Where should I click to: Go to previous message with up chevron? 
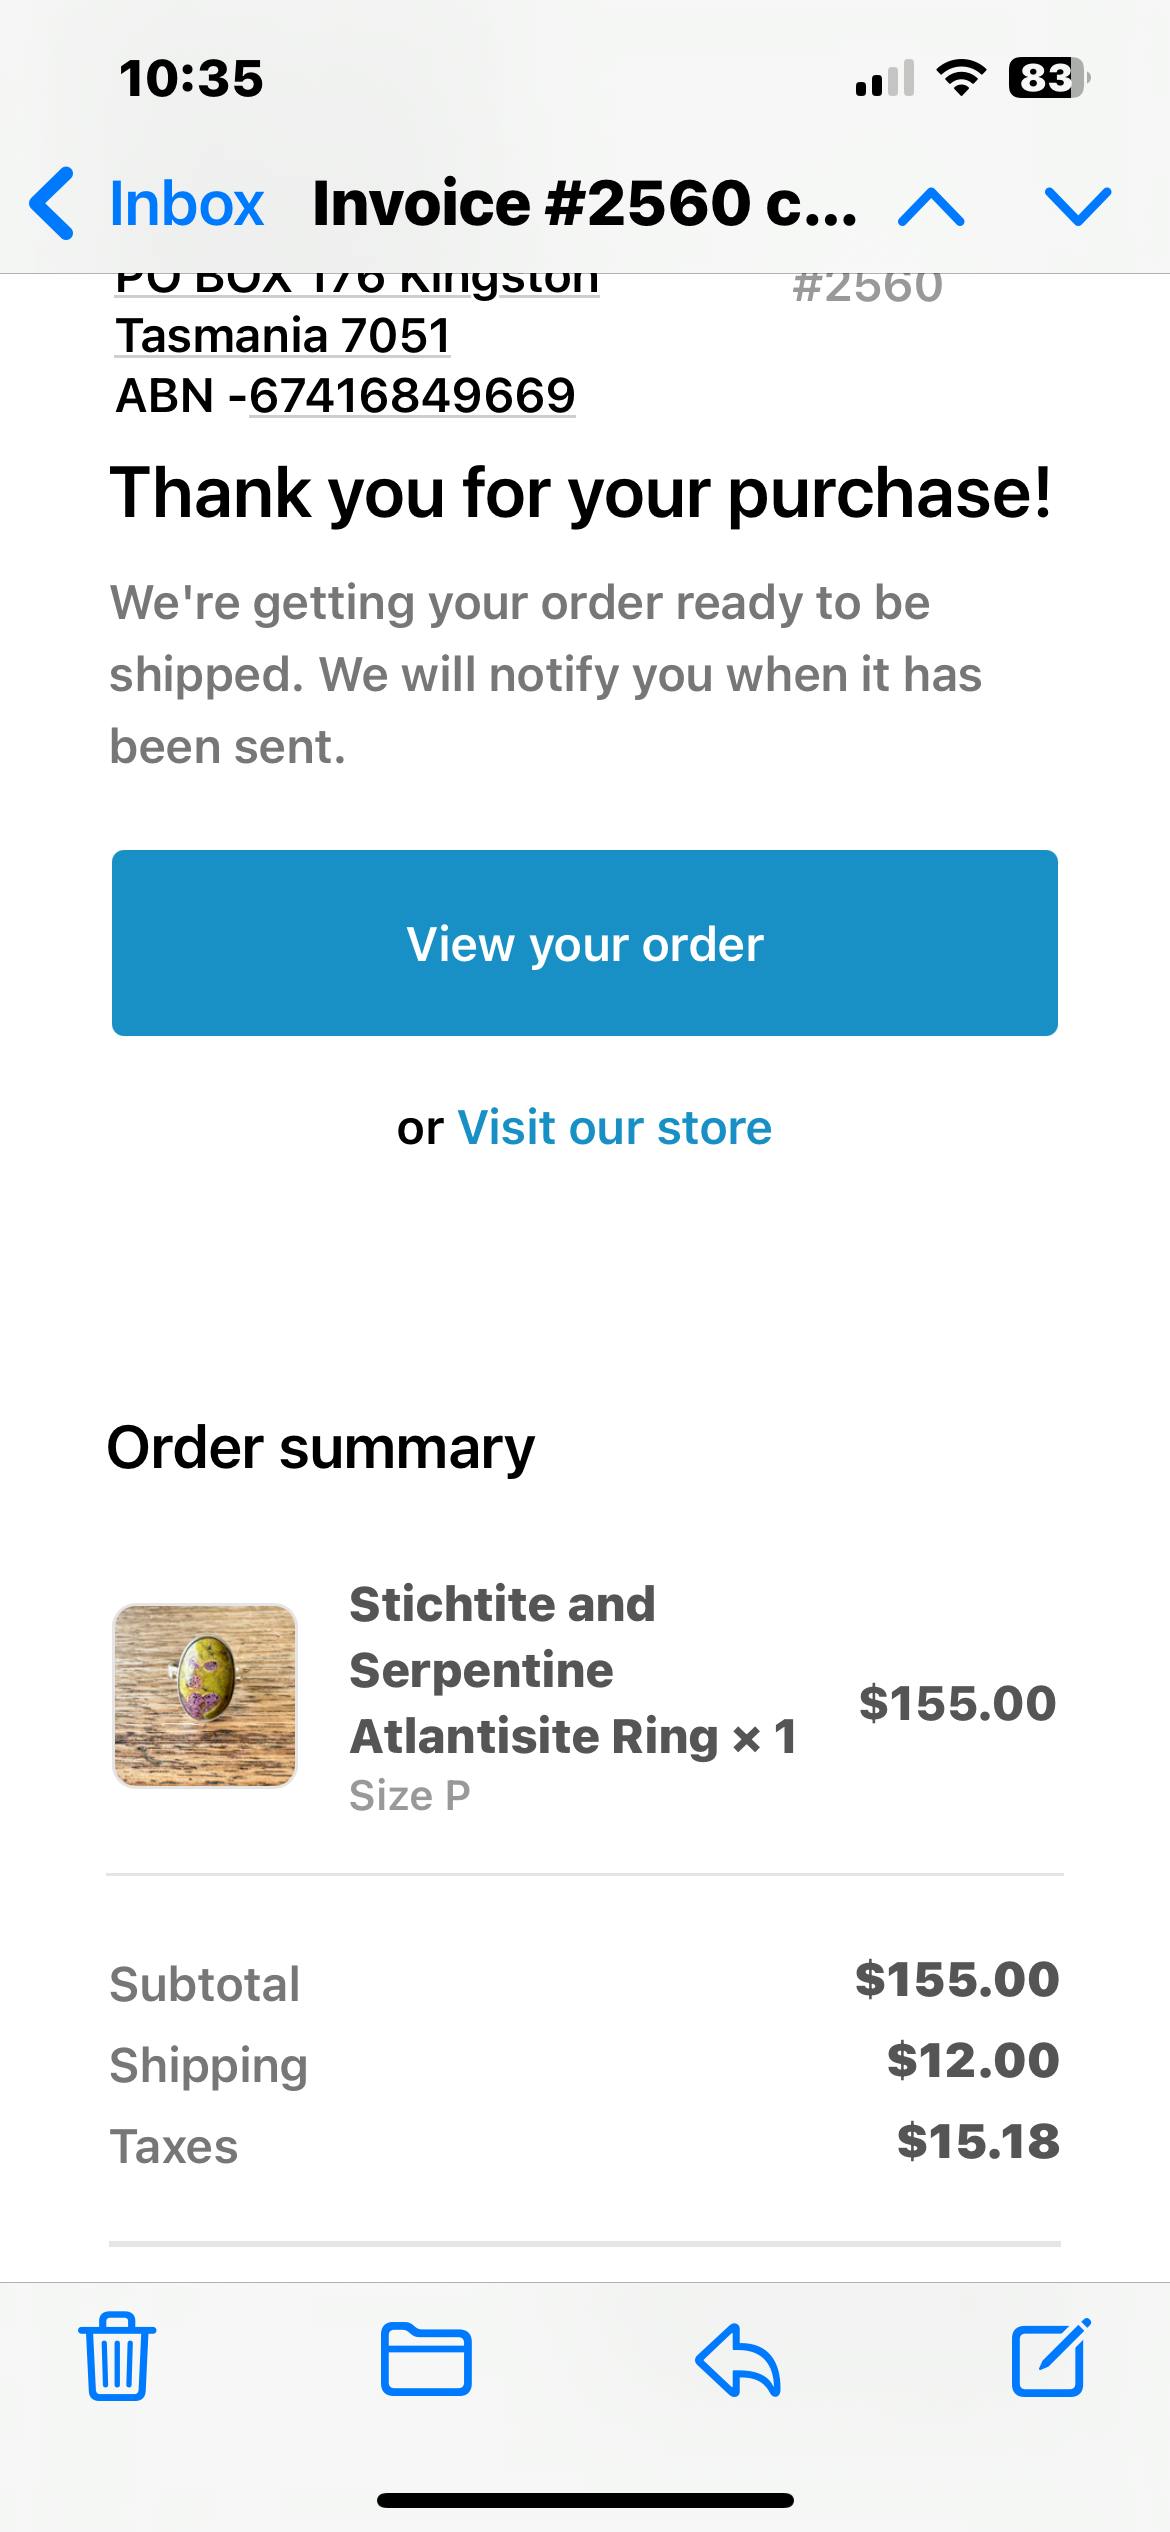click(x=931, y=207)
